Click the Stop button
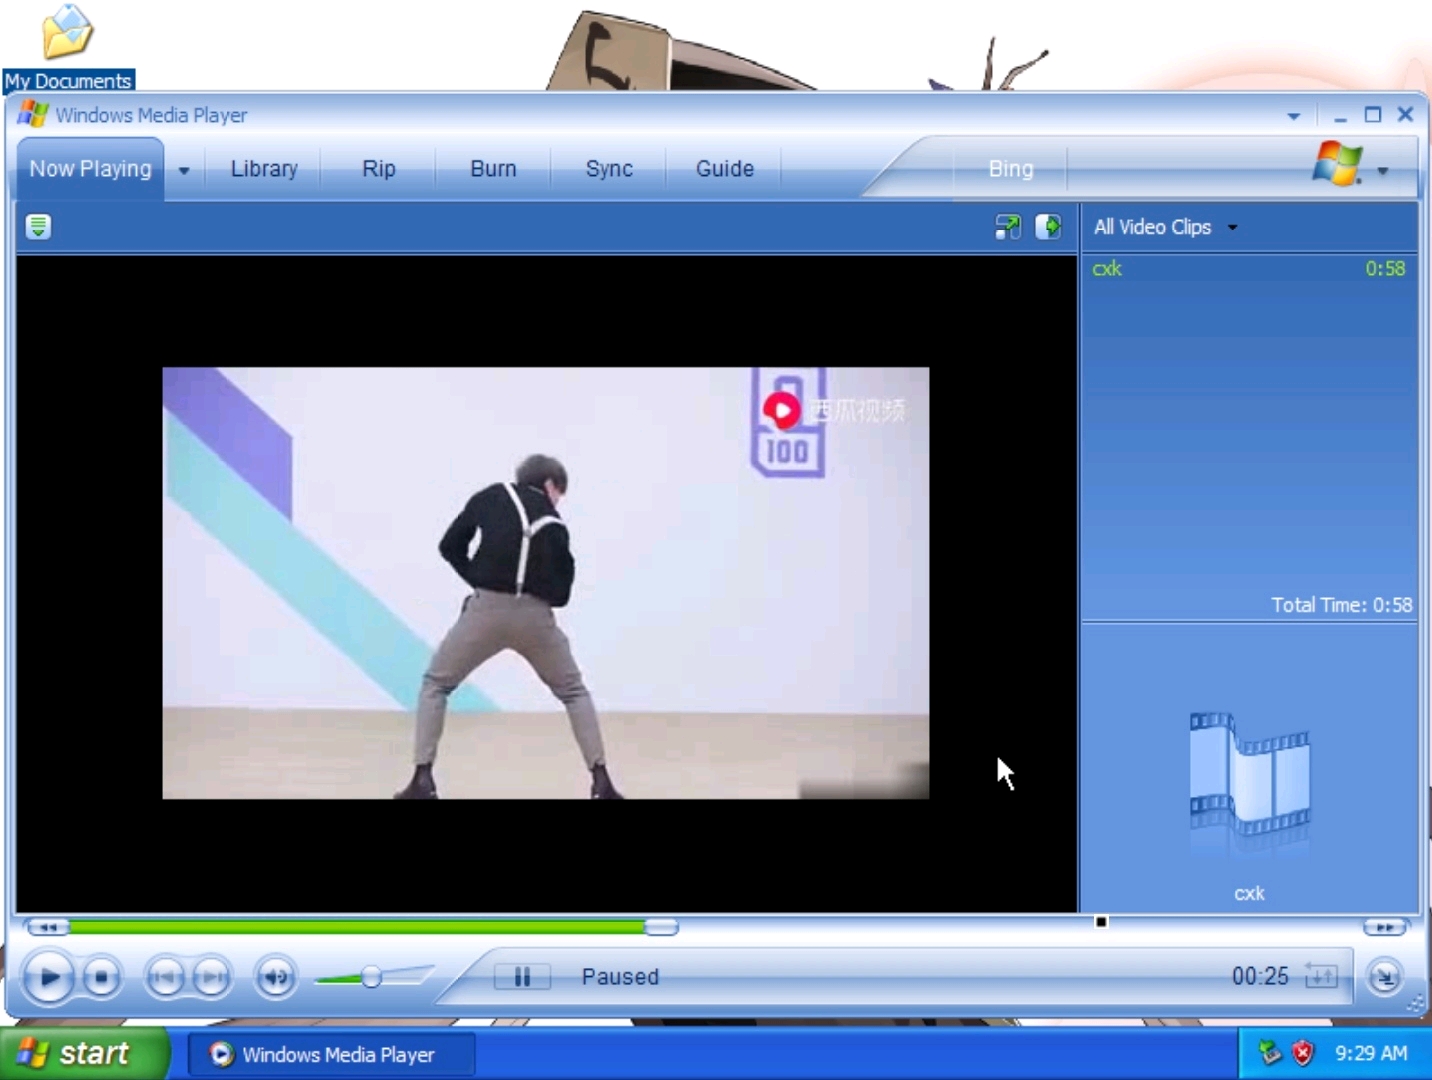Image resolution: width=1432 pixels, height=1080 pixels. 101,976
